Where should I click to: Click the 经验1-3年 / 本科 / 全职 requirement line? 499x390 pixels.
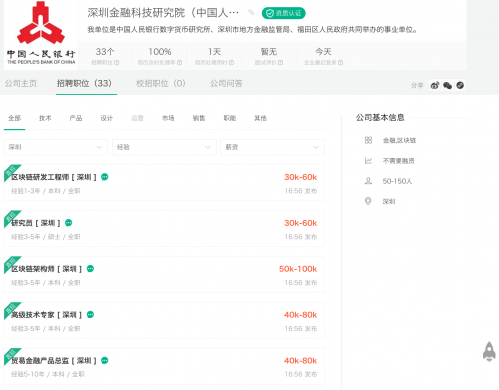pyautogui.click(x=46, y=191)
